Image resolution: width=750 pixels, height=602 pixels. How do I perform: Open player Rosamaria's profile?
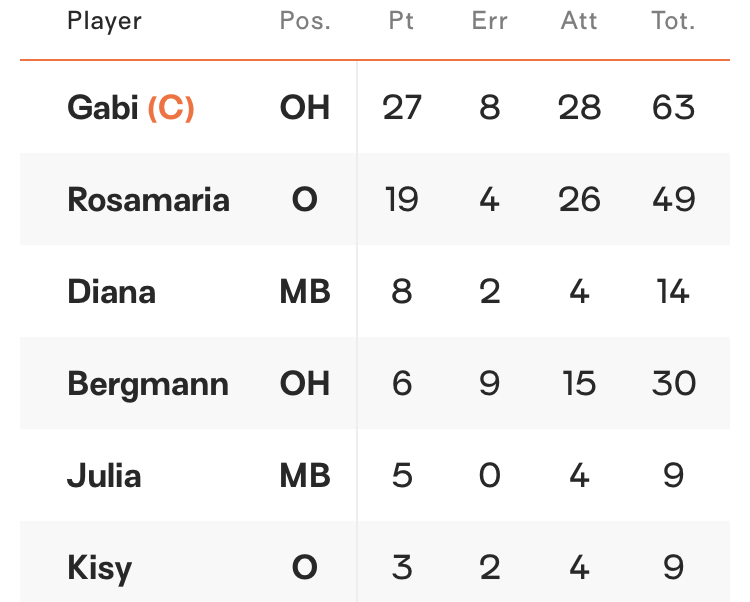click(148, 199)
